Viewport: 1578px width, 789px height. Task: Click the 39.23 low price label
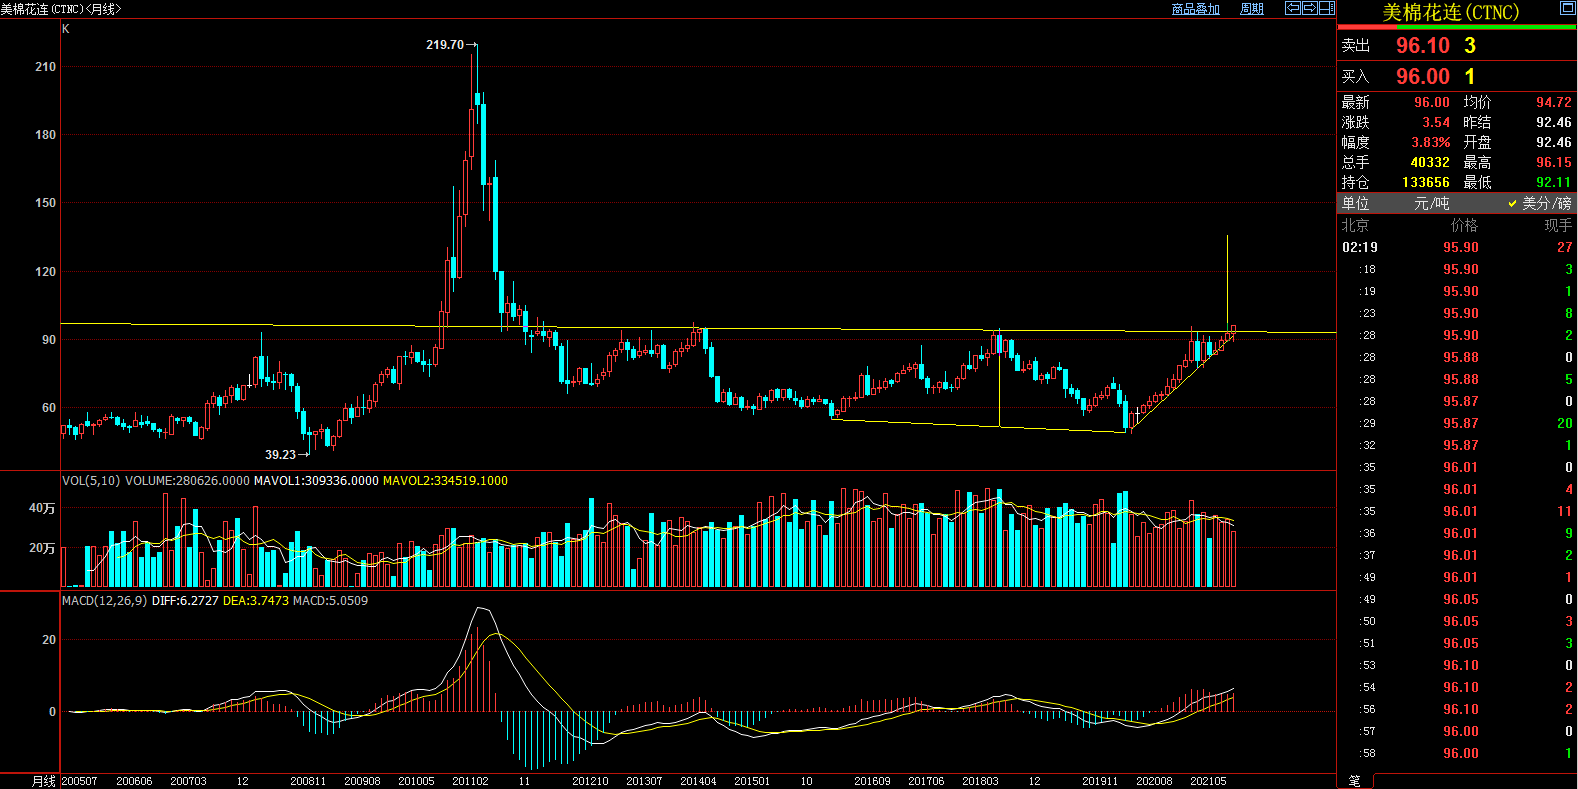pyautogui.click(x=280, y=455)
